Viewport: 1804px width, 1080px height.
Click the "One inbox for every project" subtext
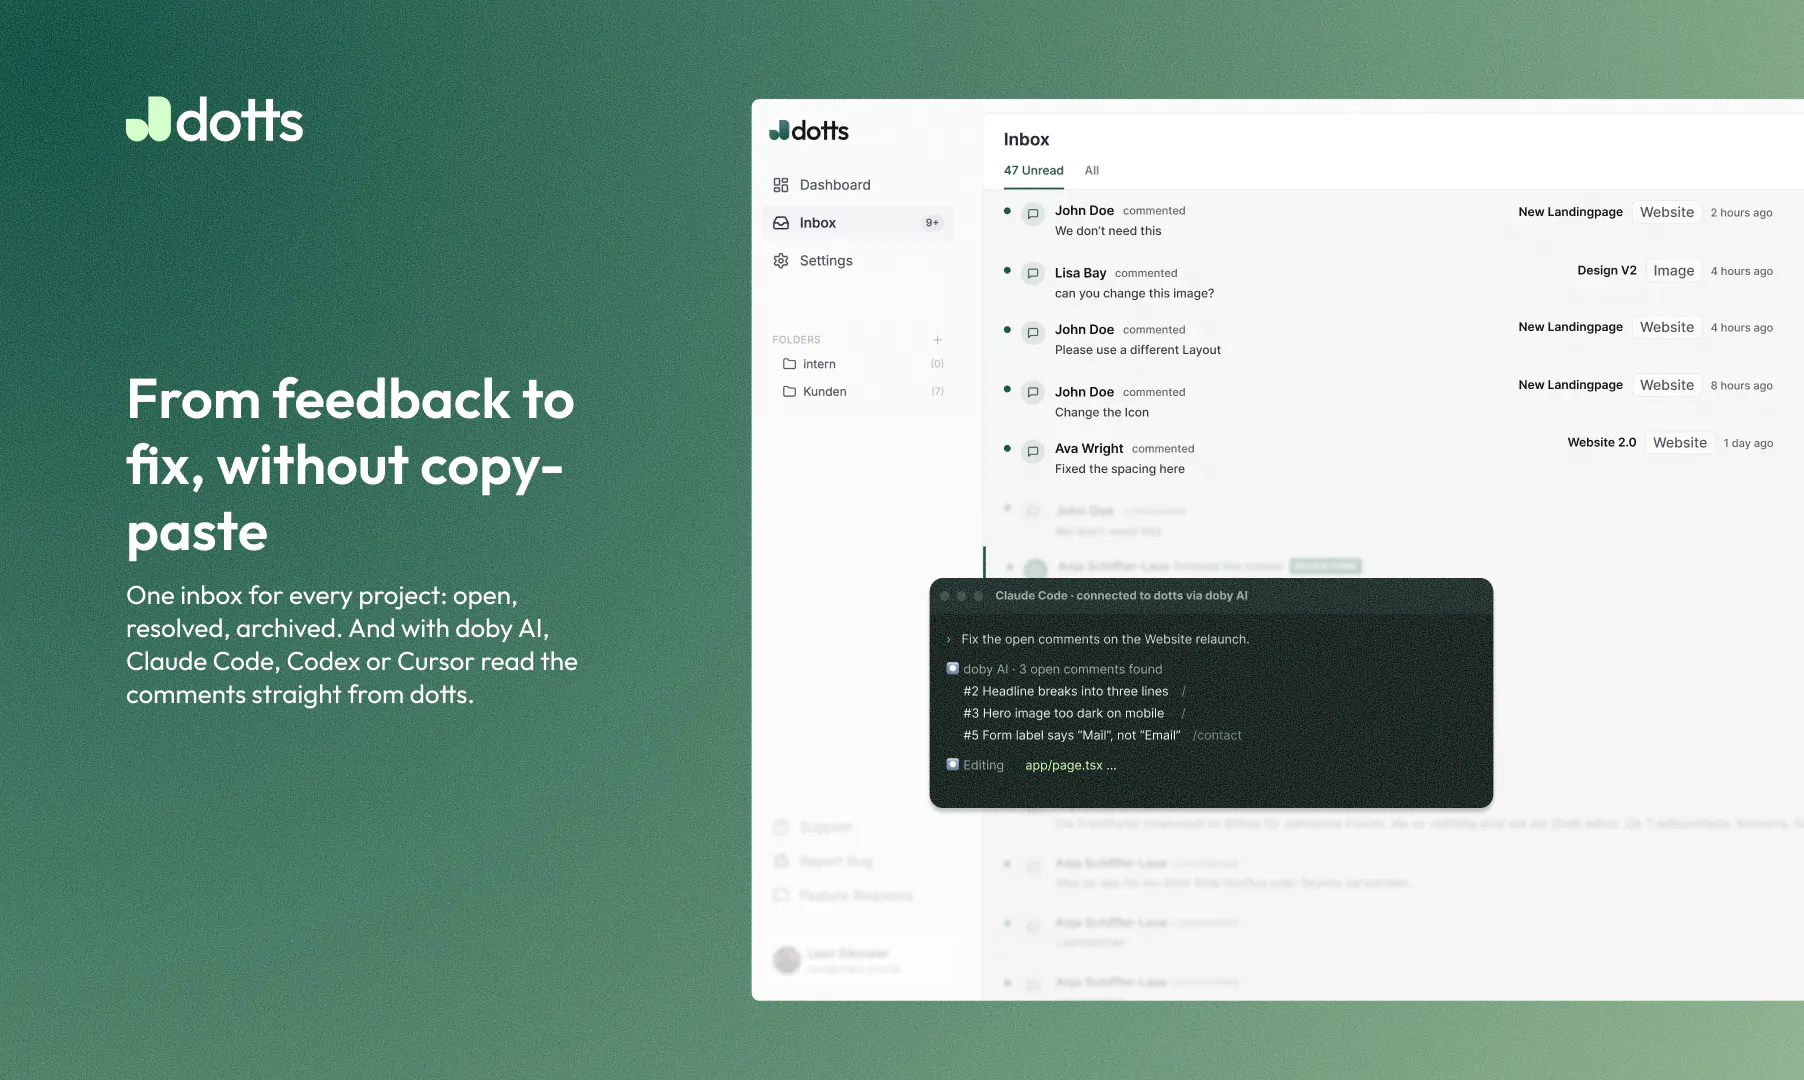click(352, 645)
